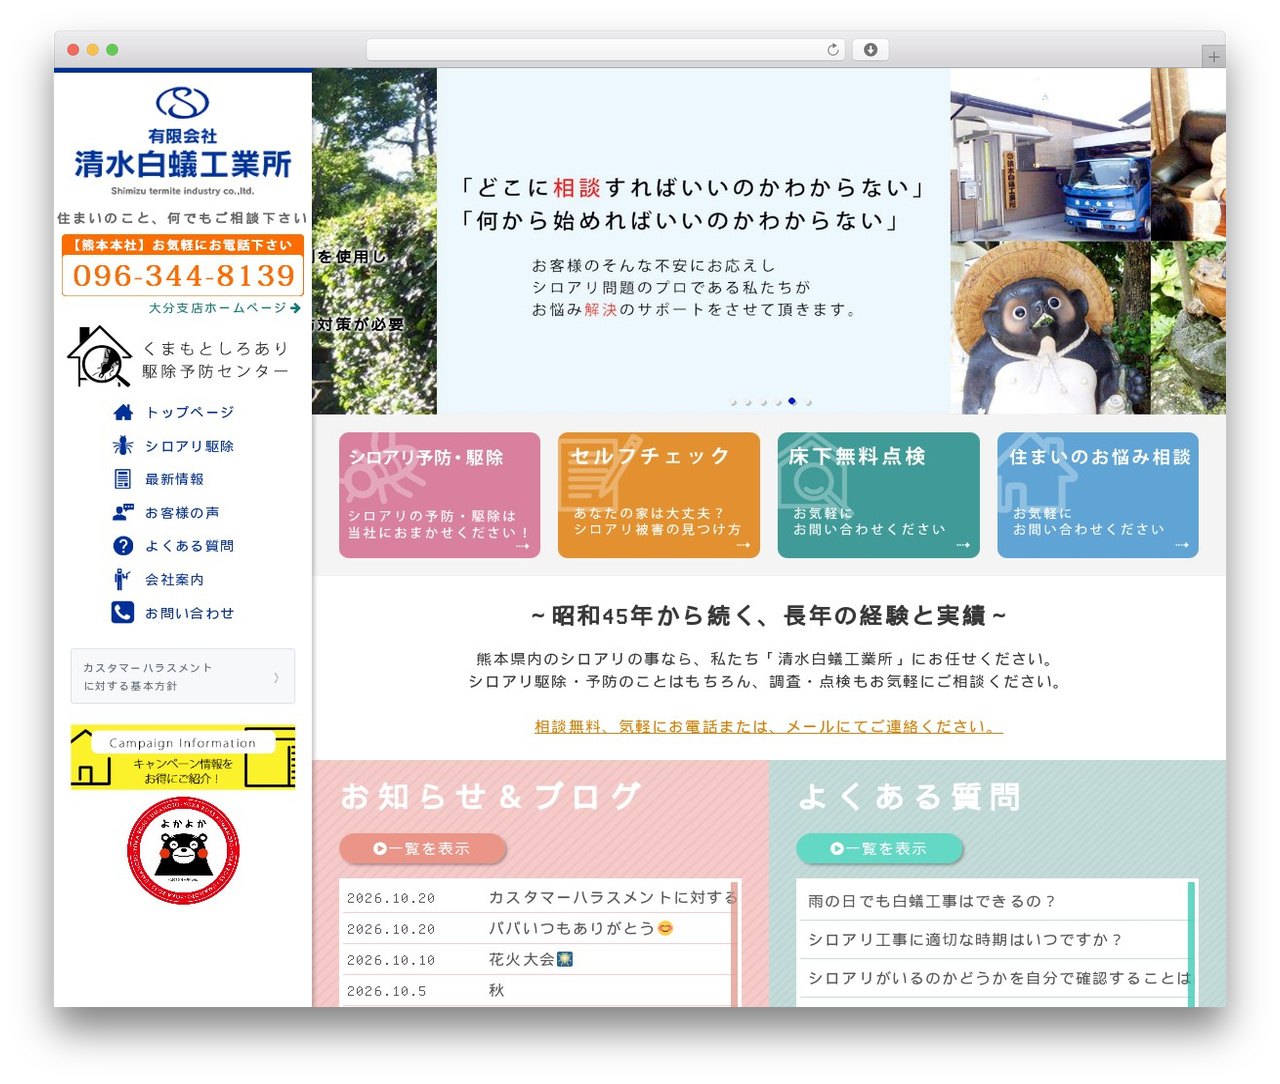The width and height of the screenshot is (1280, 1084).
Task: Open お客様の声 menu item
Action: tap(182, 512)
